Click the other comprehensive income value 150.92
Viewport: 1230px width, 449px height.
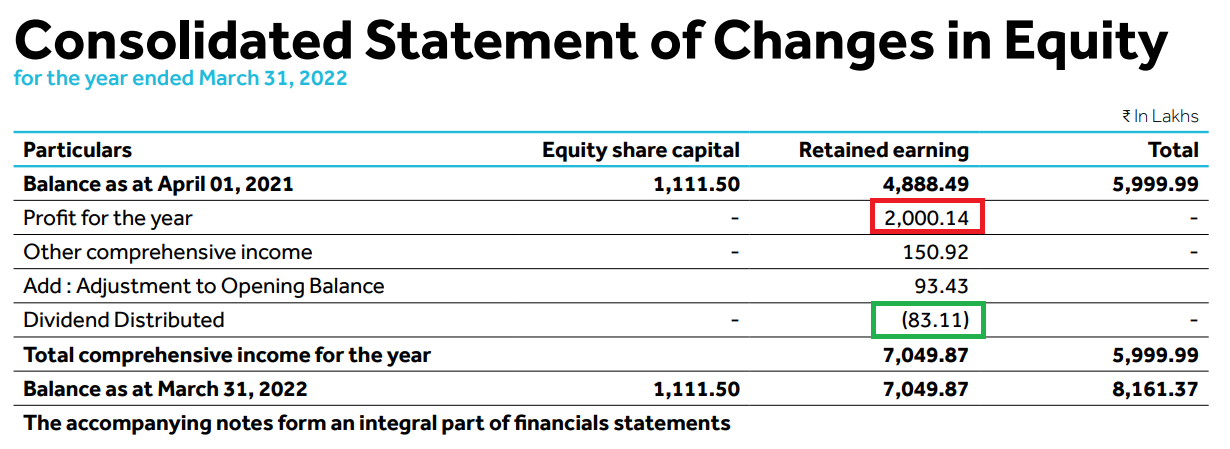pos(935,252)
